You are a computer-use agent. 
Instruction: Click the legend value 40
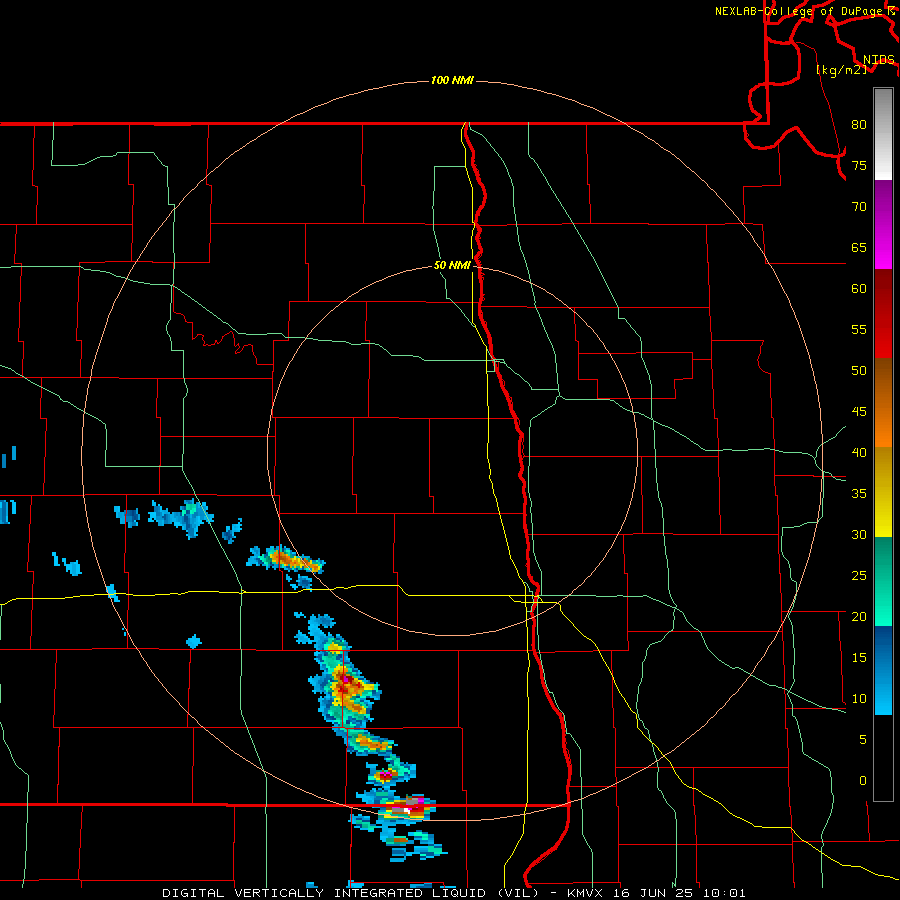coord(859,452)
